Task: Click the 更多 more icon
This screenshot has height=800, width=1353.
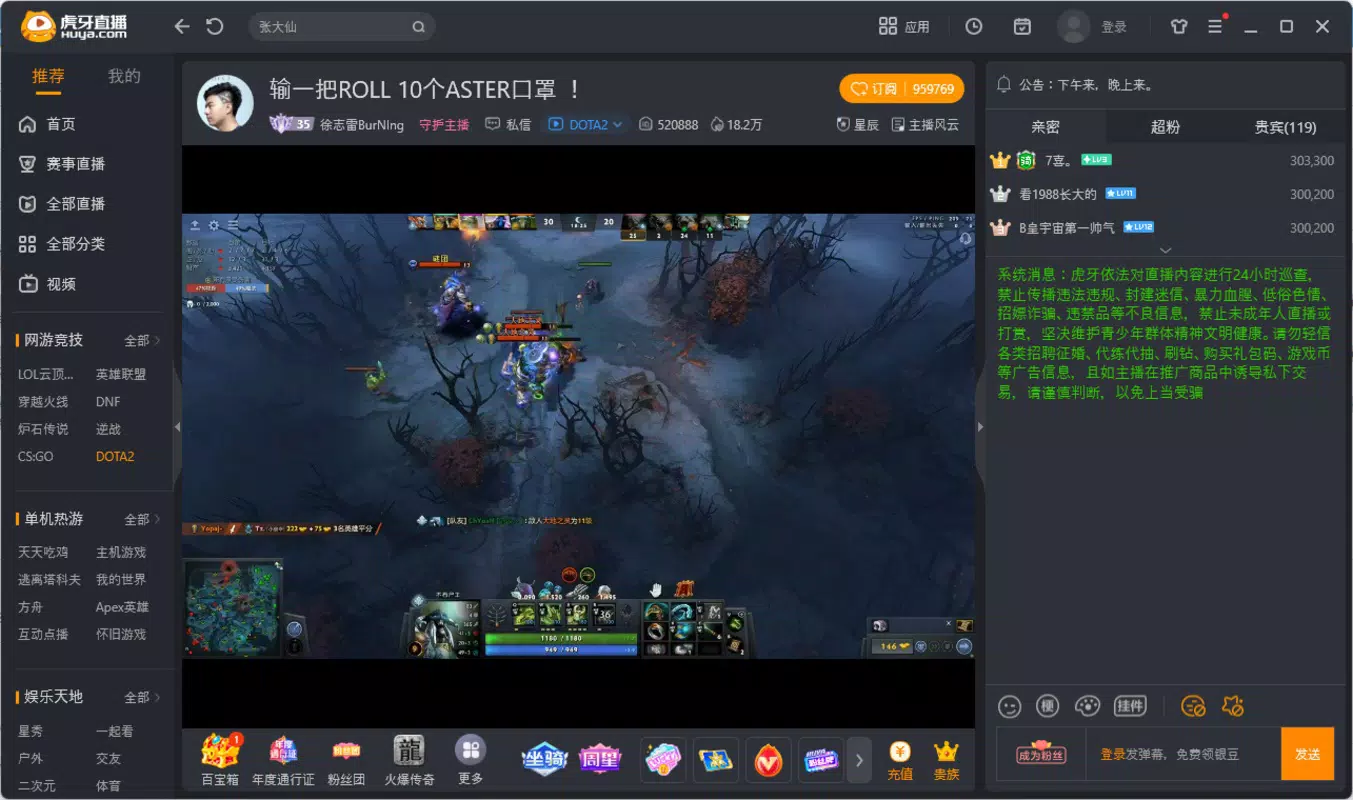Action: click(x=470, y=760)
